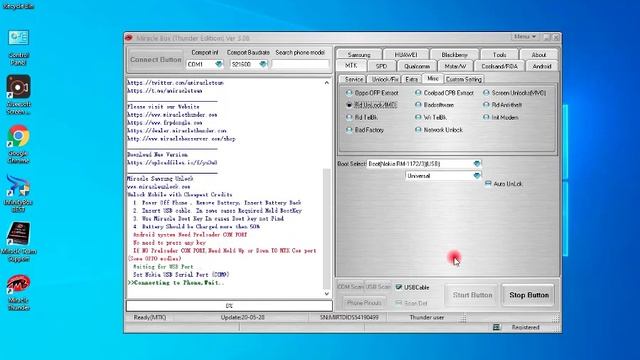The height and width of the screenshot is (360, 640).
Task: Open the Custom Setting sub-tab
Action: point(464,79)
